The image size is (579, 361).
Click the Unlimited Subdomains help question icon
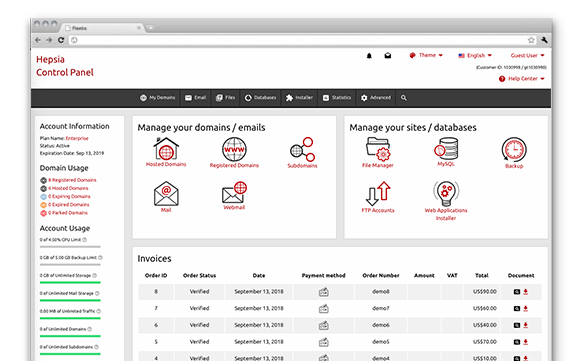point(96,347)
